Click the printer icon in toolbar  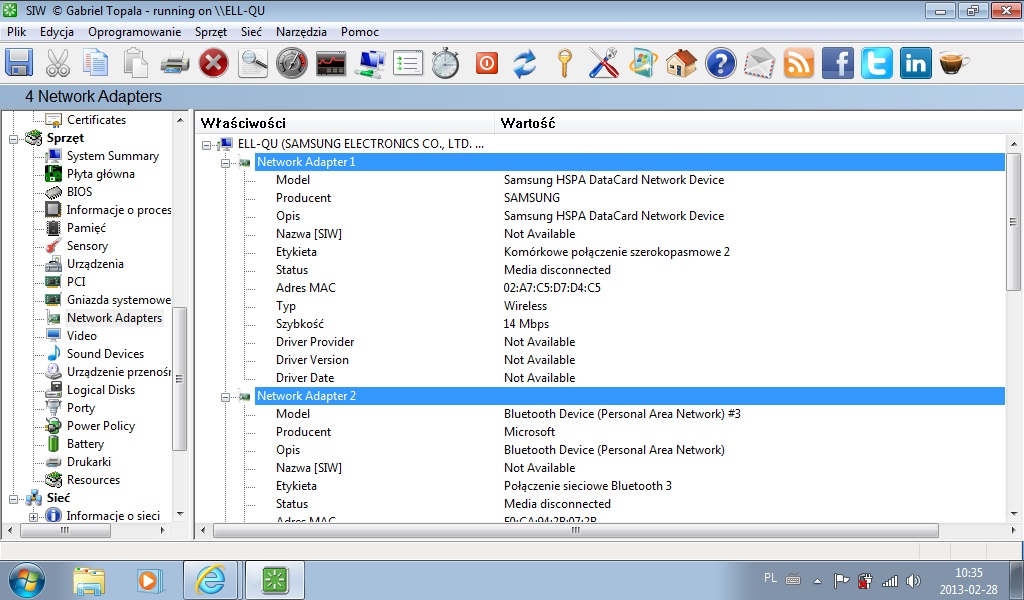[174, 63]
